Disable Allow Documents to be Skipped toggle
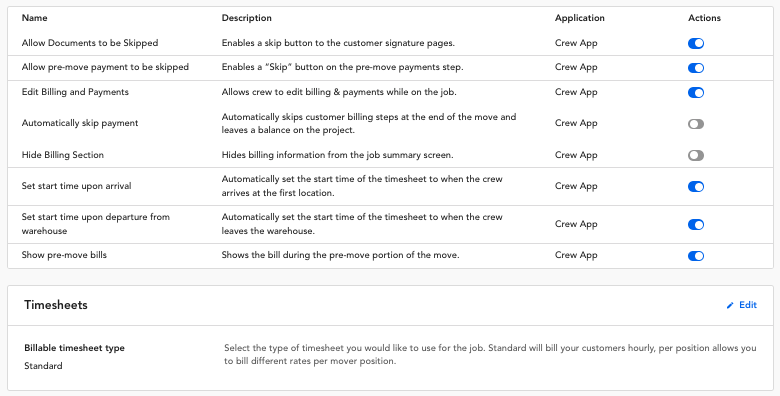 [x=696, y=43]
